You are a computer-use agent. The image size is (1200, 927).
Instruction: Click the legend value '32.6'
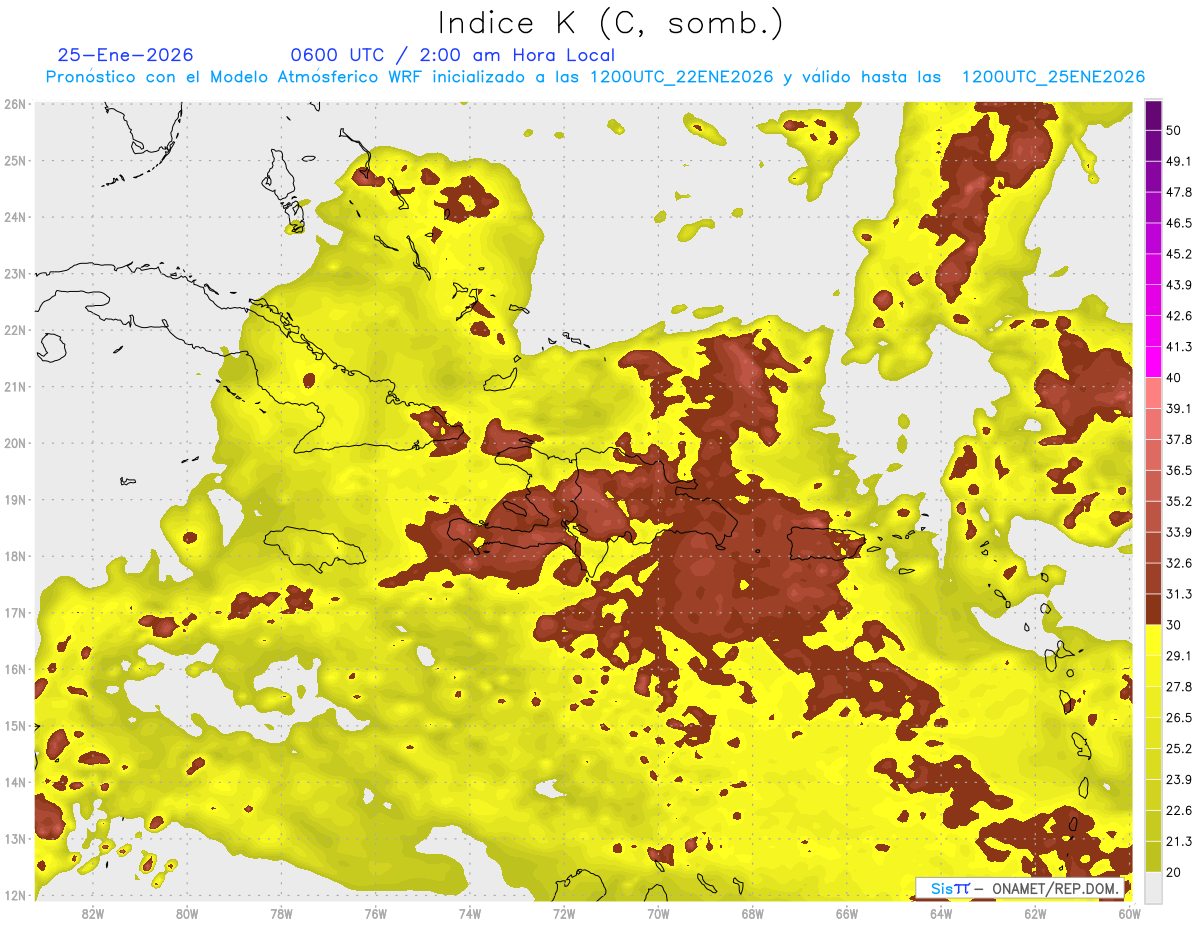point(1179,563)
